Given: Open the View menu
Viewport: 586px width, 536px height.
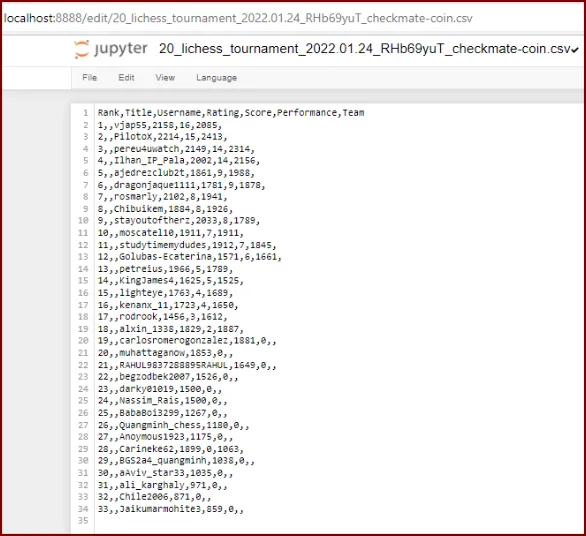Looking at the screenshot, I should click(165, 78).
